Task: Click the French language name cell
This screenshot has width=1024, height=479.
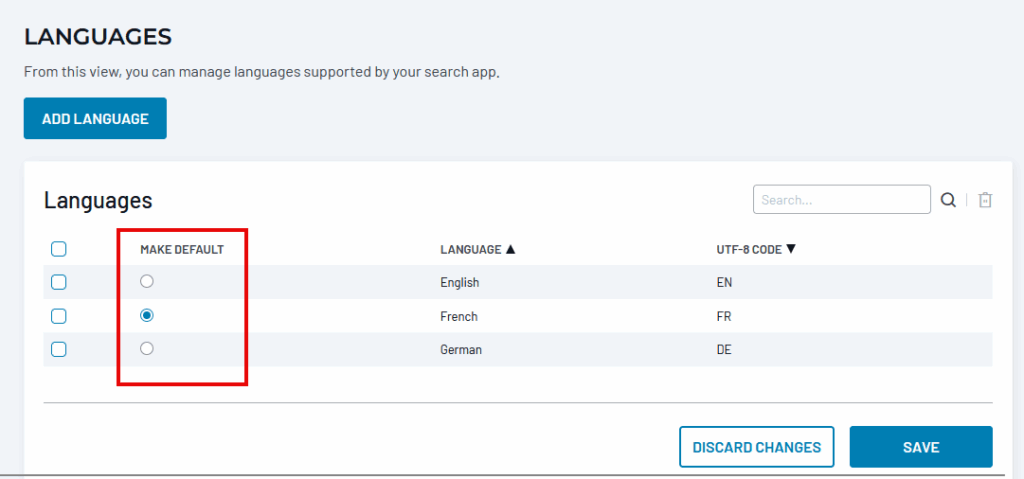Action: click(x=458, y=316)
